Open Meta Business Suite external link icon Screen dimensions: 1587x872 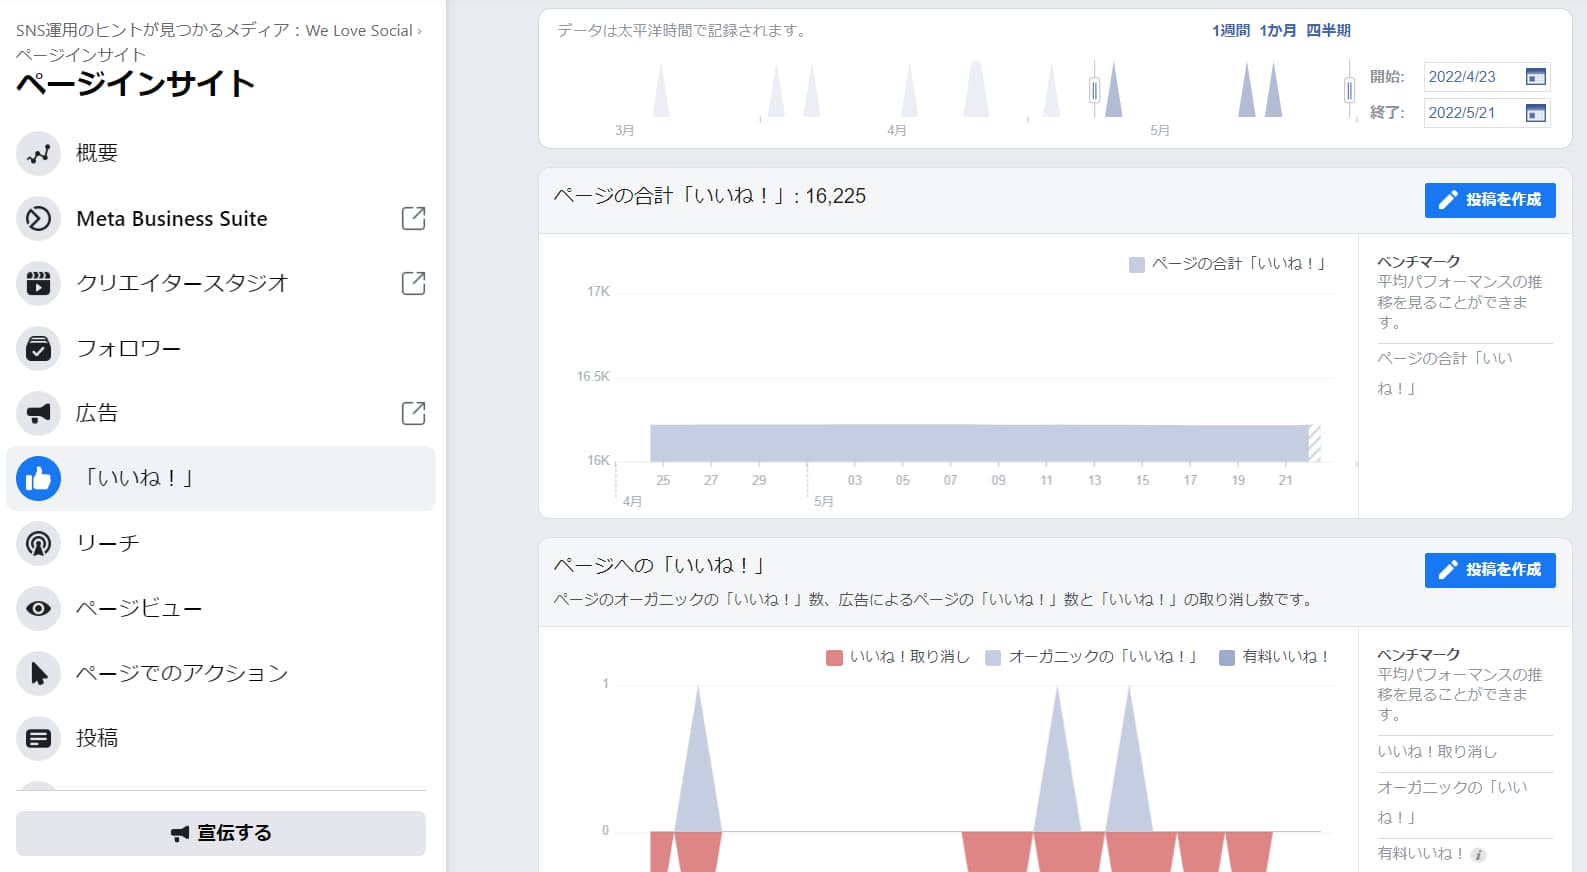coord(413,218)
